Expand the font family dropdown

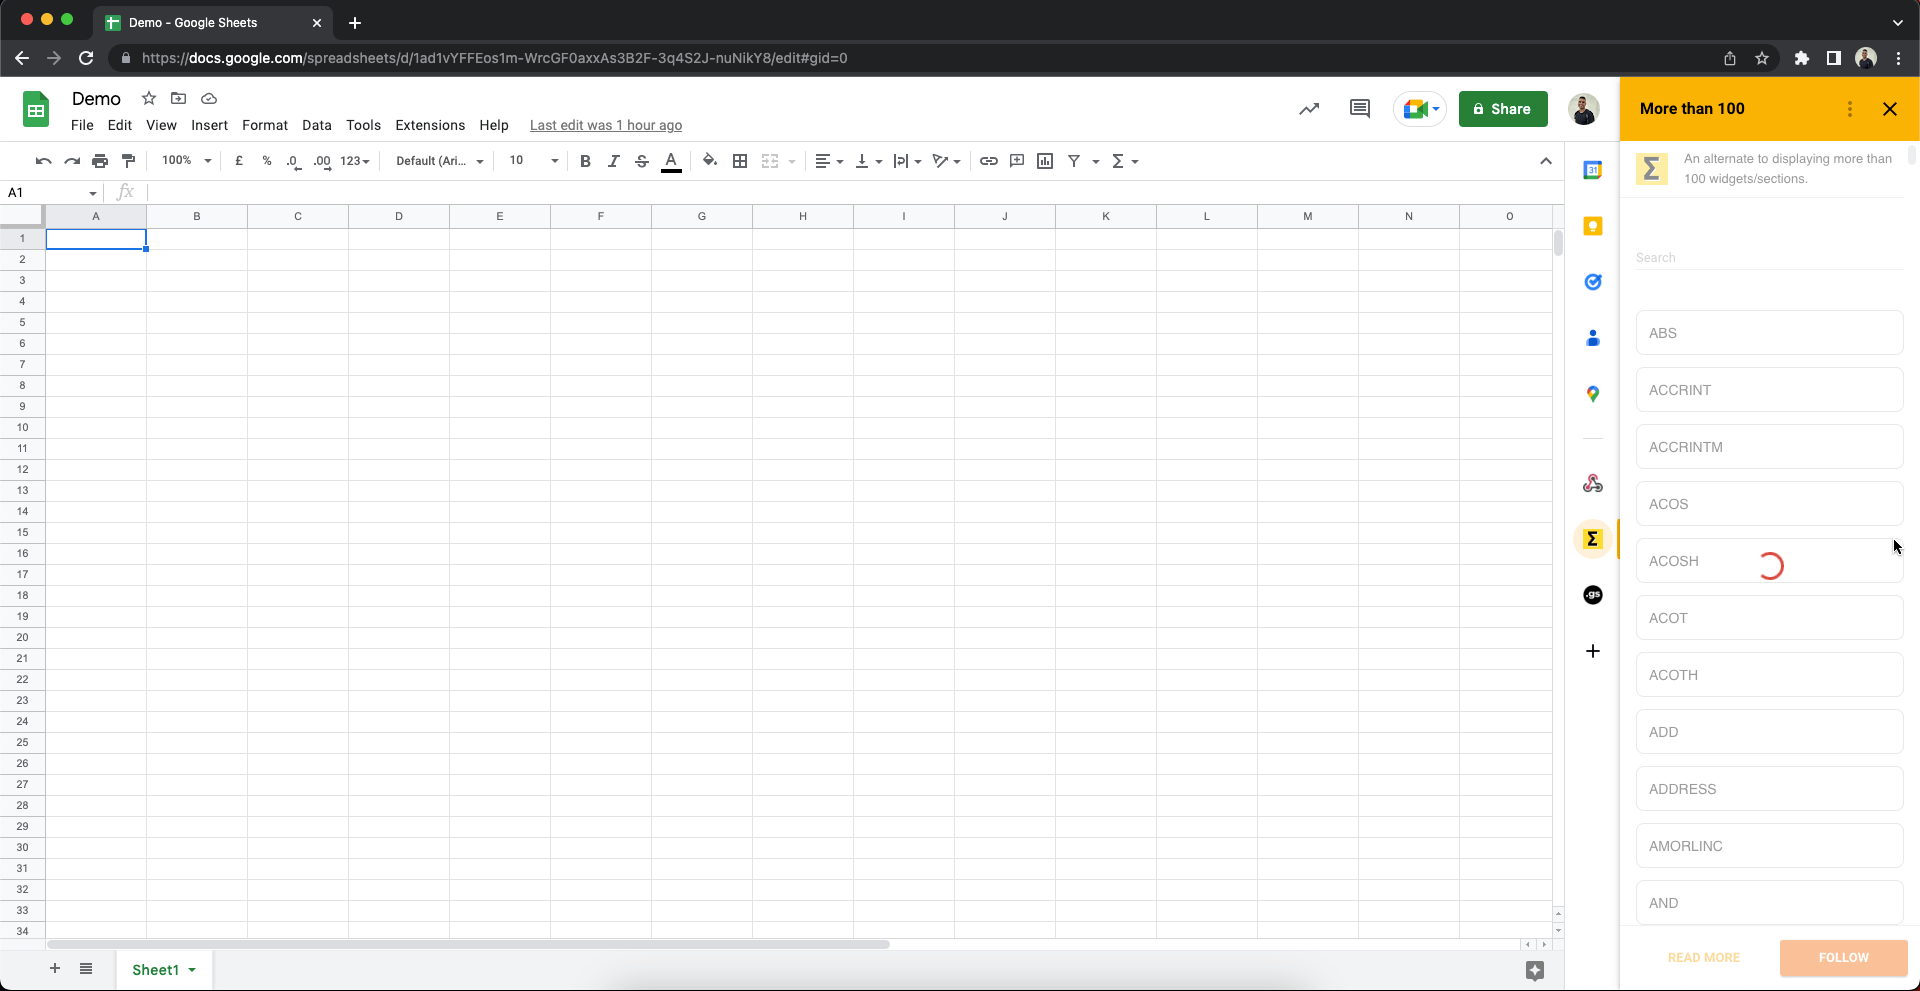point(440,161)
